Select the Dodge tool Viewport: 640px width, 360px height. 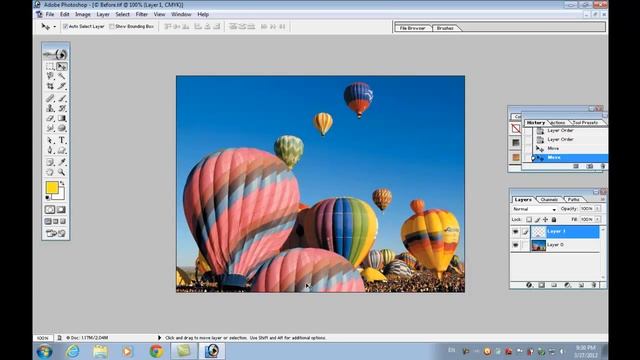point(62,128)
